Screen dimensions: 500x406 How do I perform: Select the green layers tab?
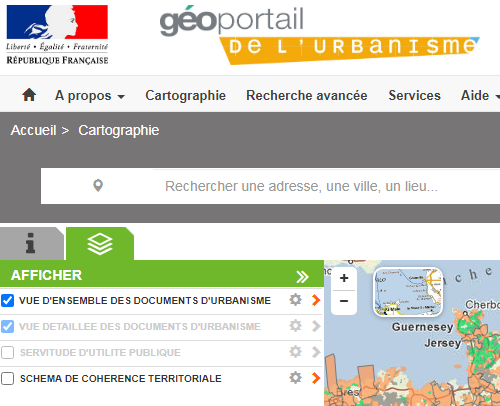(100, 244)
